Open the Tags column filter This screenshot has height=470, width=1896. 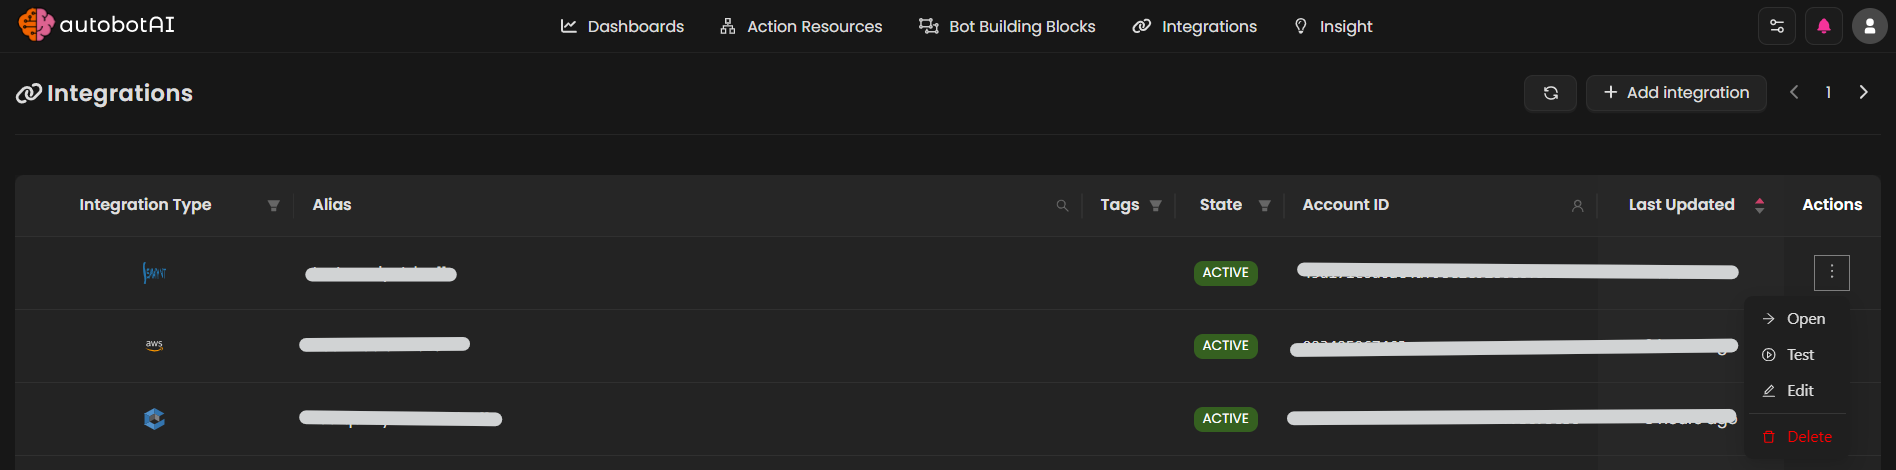point(1155,206)
